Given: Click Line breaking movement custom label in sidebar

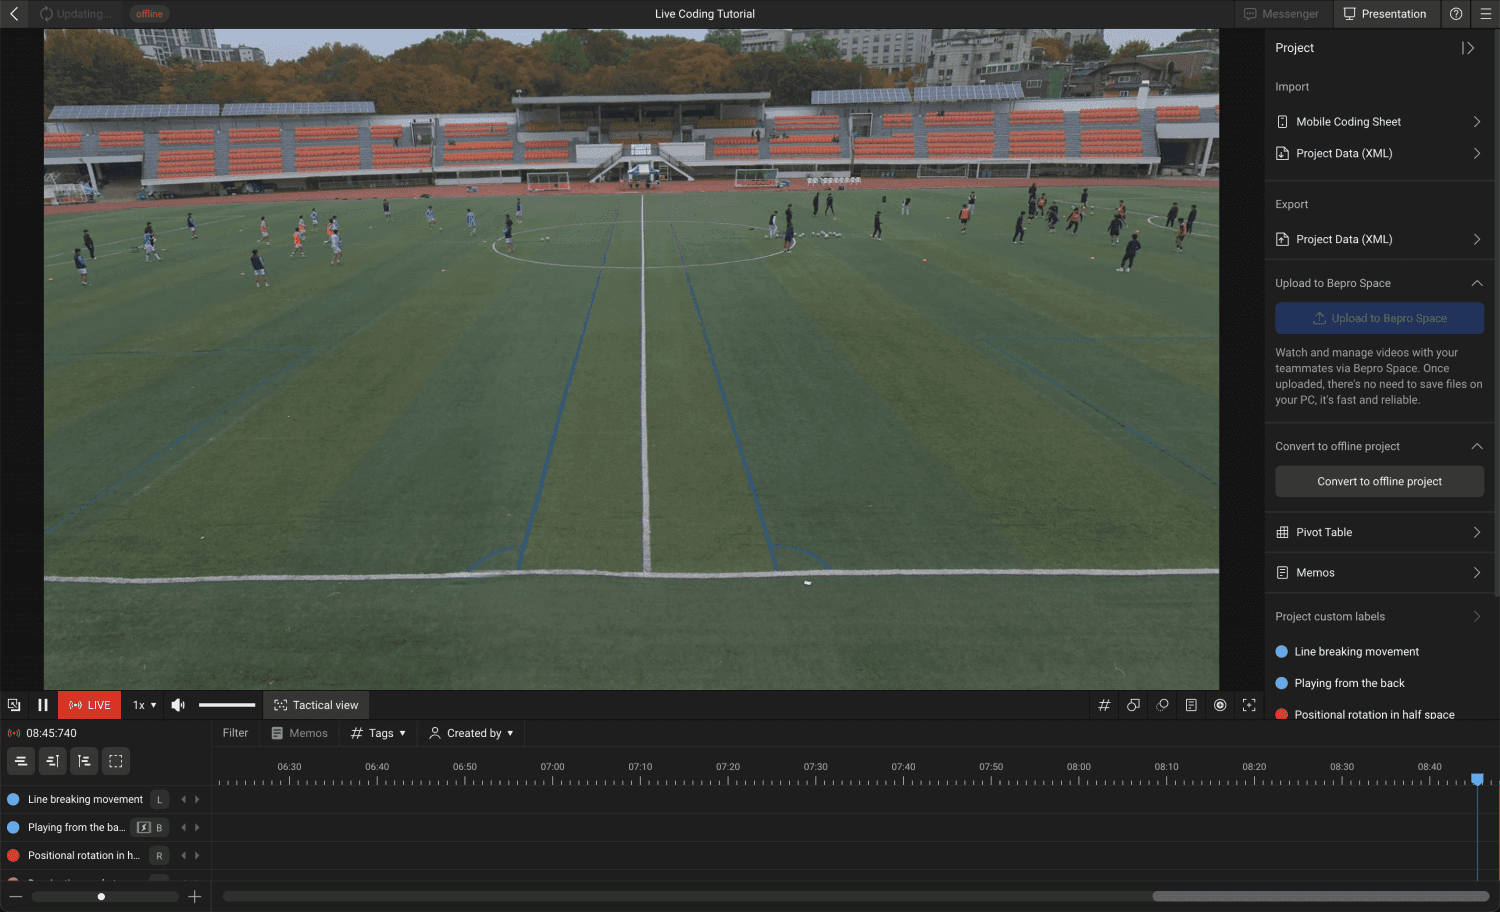Looking at the screenshot, I should pyautogui.click(x=1356, y=652).
